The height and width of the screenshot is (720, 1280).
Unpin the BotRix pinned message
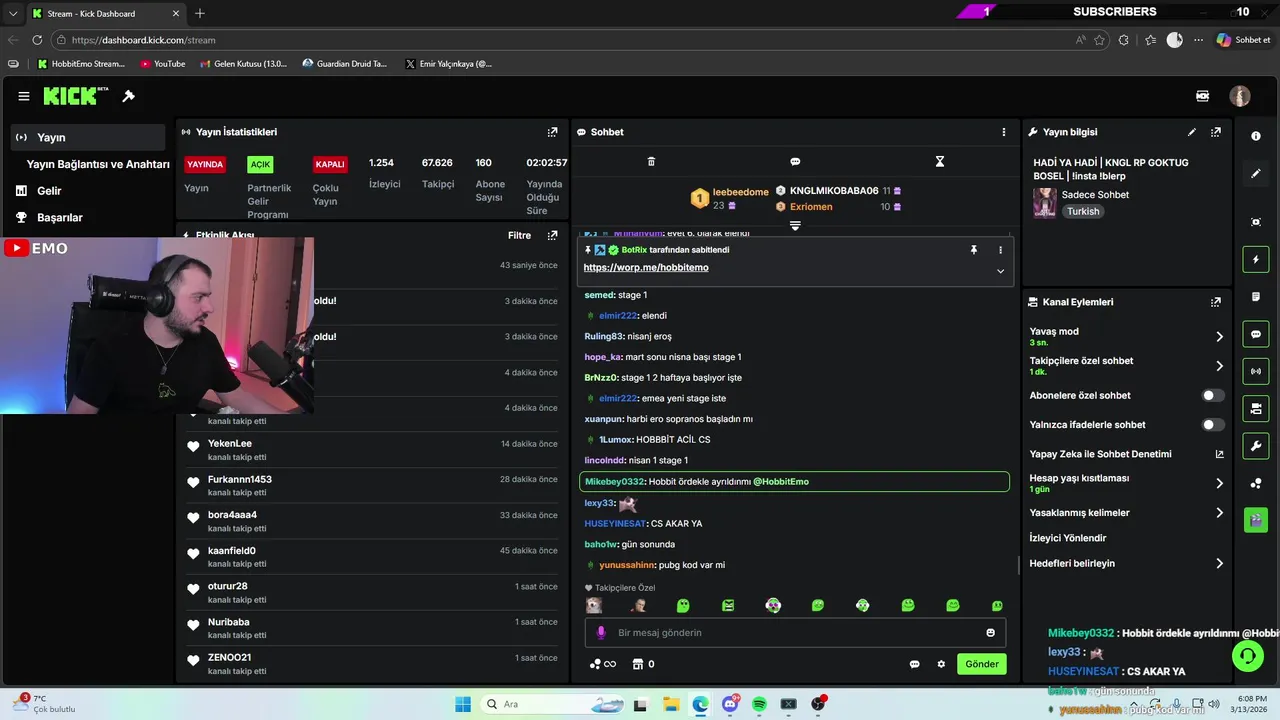tap(973, 250)
